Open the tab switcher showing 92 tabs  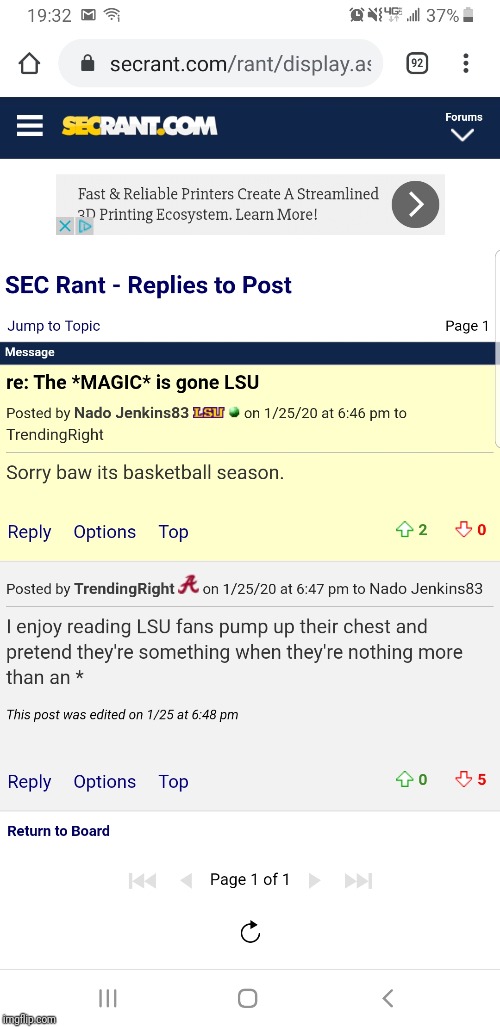point(417,64)
